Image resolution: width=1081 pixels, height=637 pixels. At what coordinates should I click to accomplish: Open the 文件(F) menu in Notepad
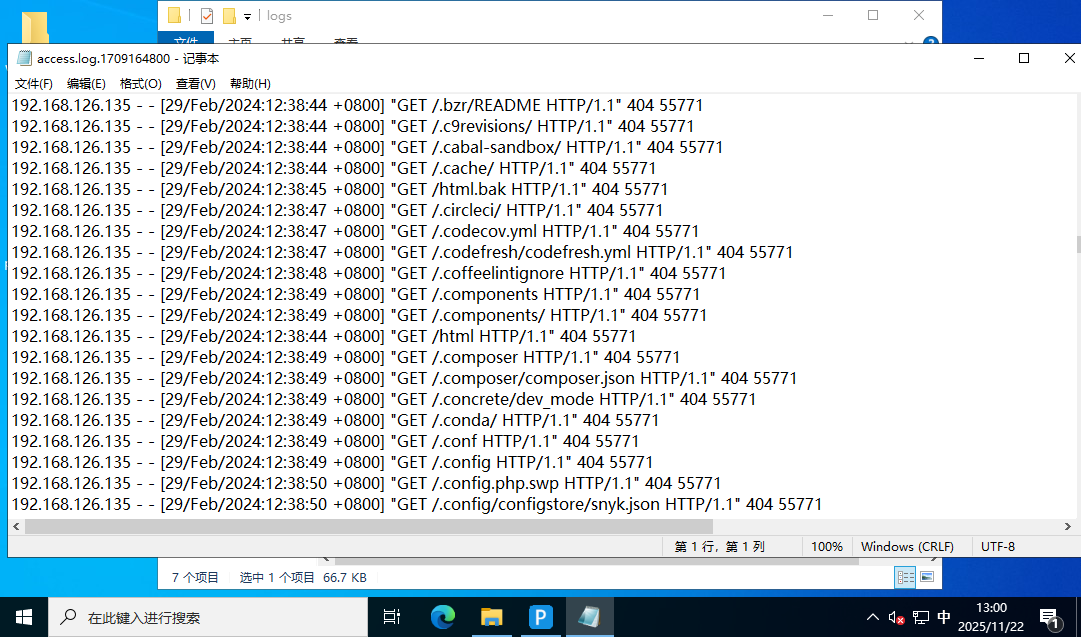pyautogui.click(x=34, y=83)
